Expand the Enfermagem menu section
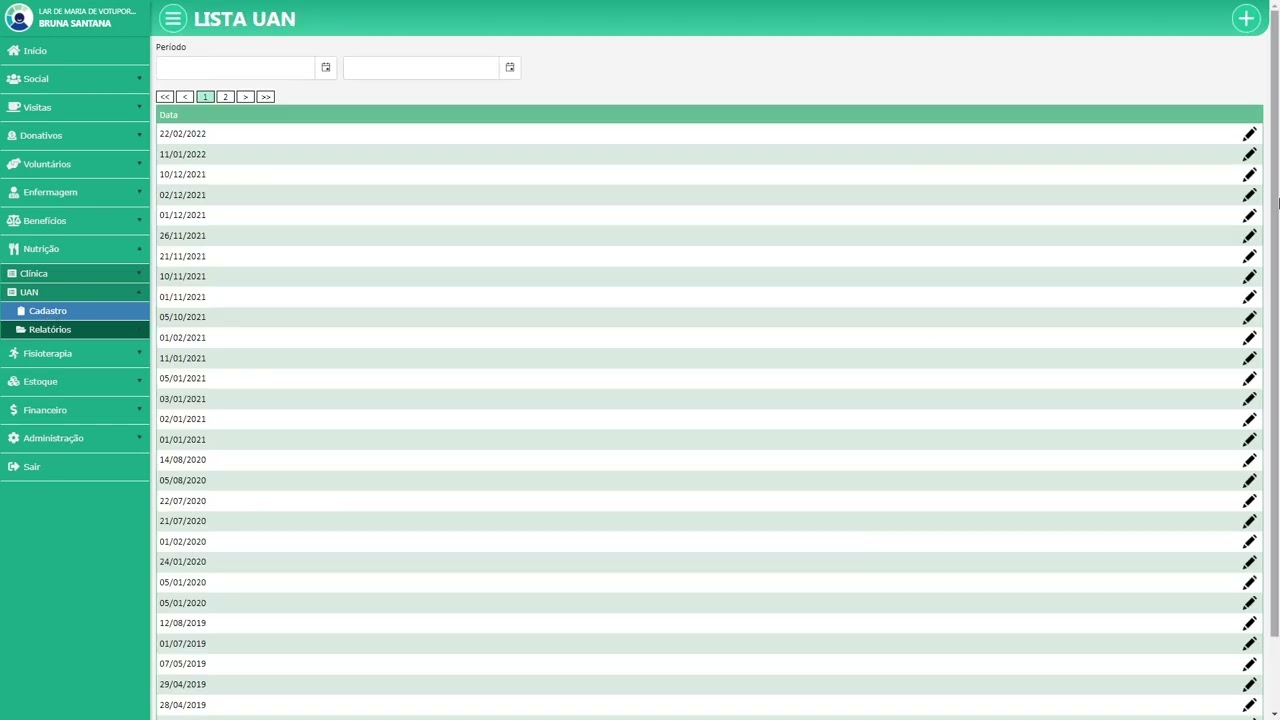 point(74,192)
